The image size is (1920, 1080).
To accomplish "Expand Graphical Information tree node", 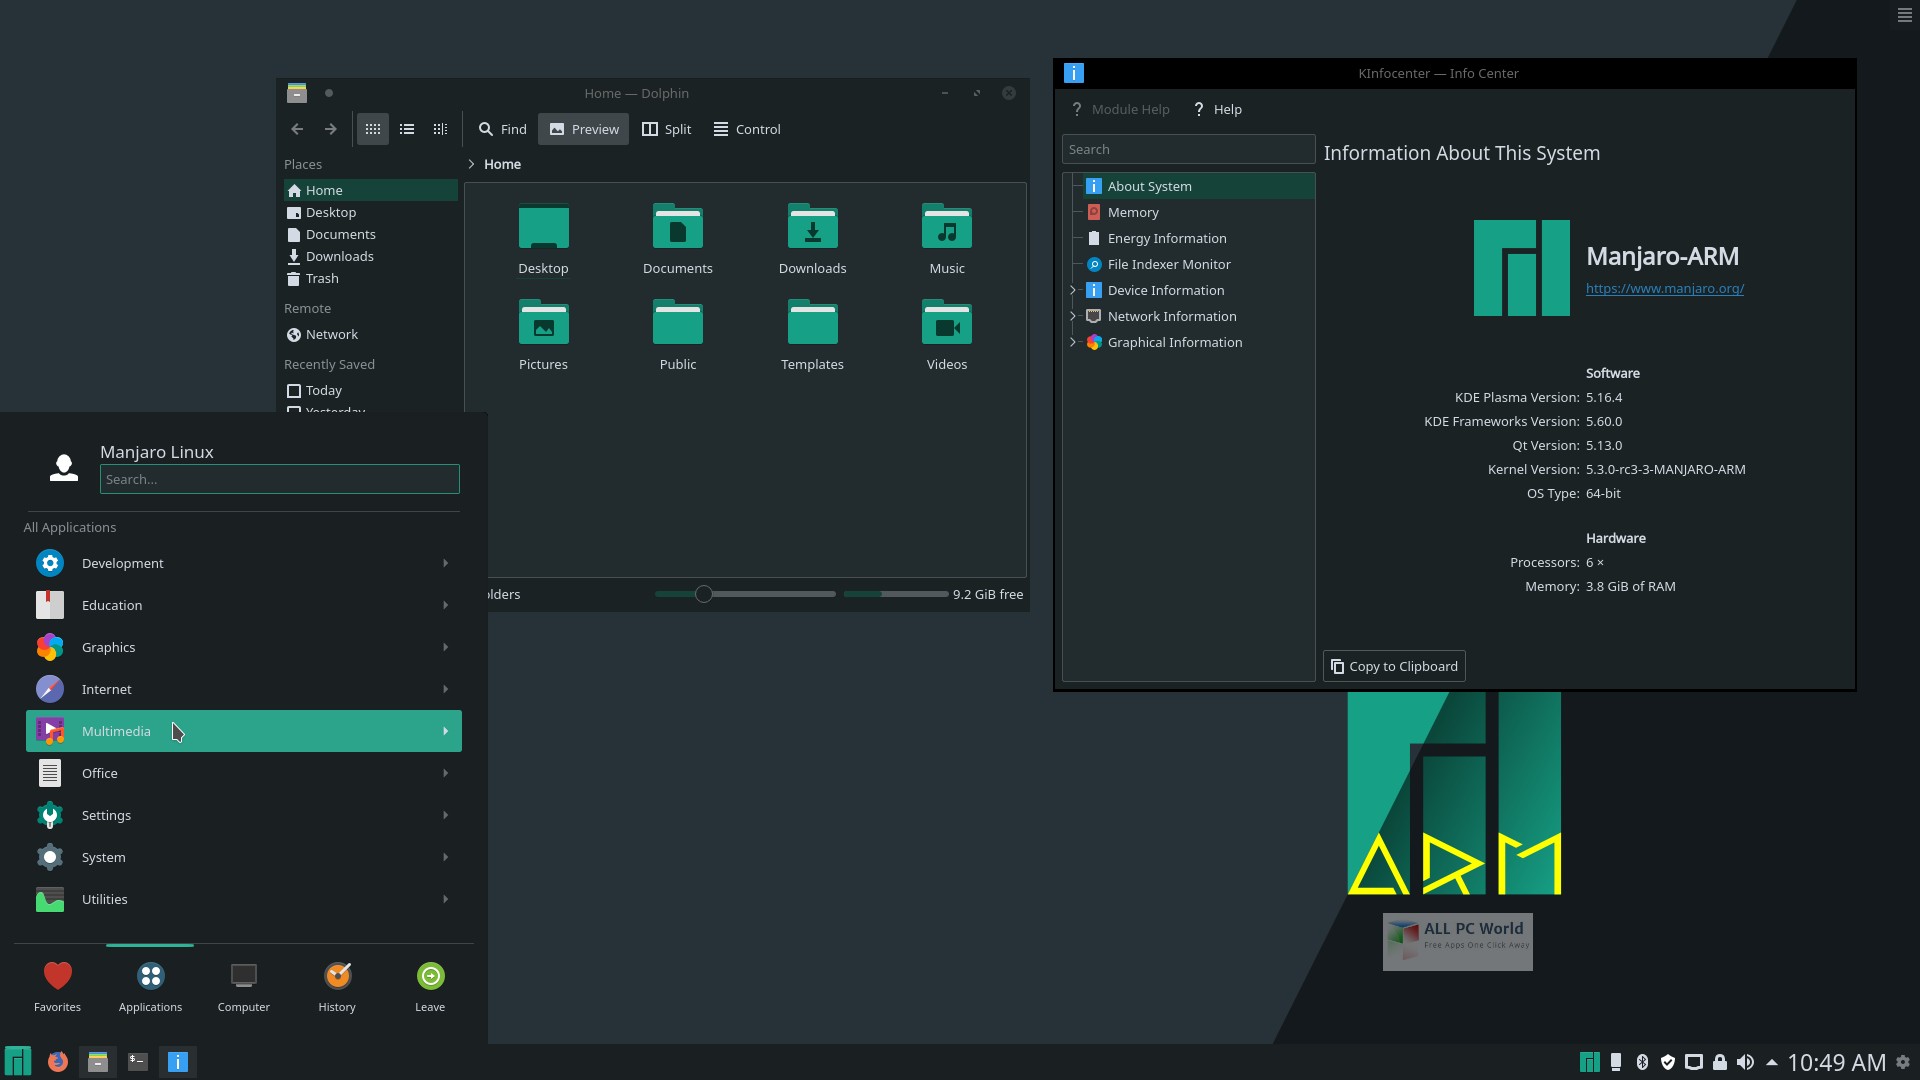I will tap(1073, 342).
